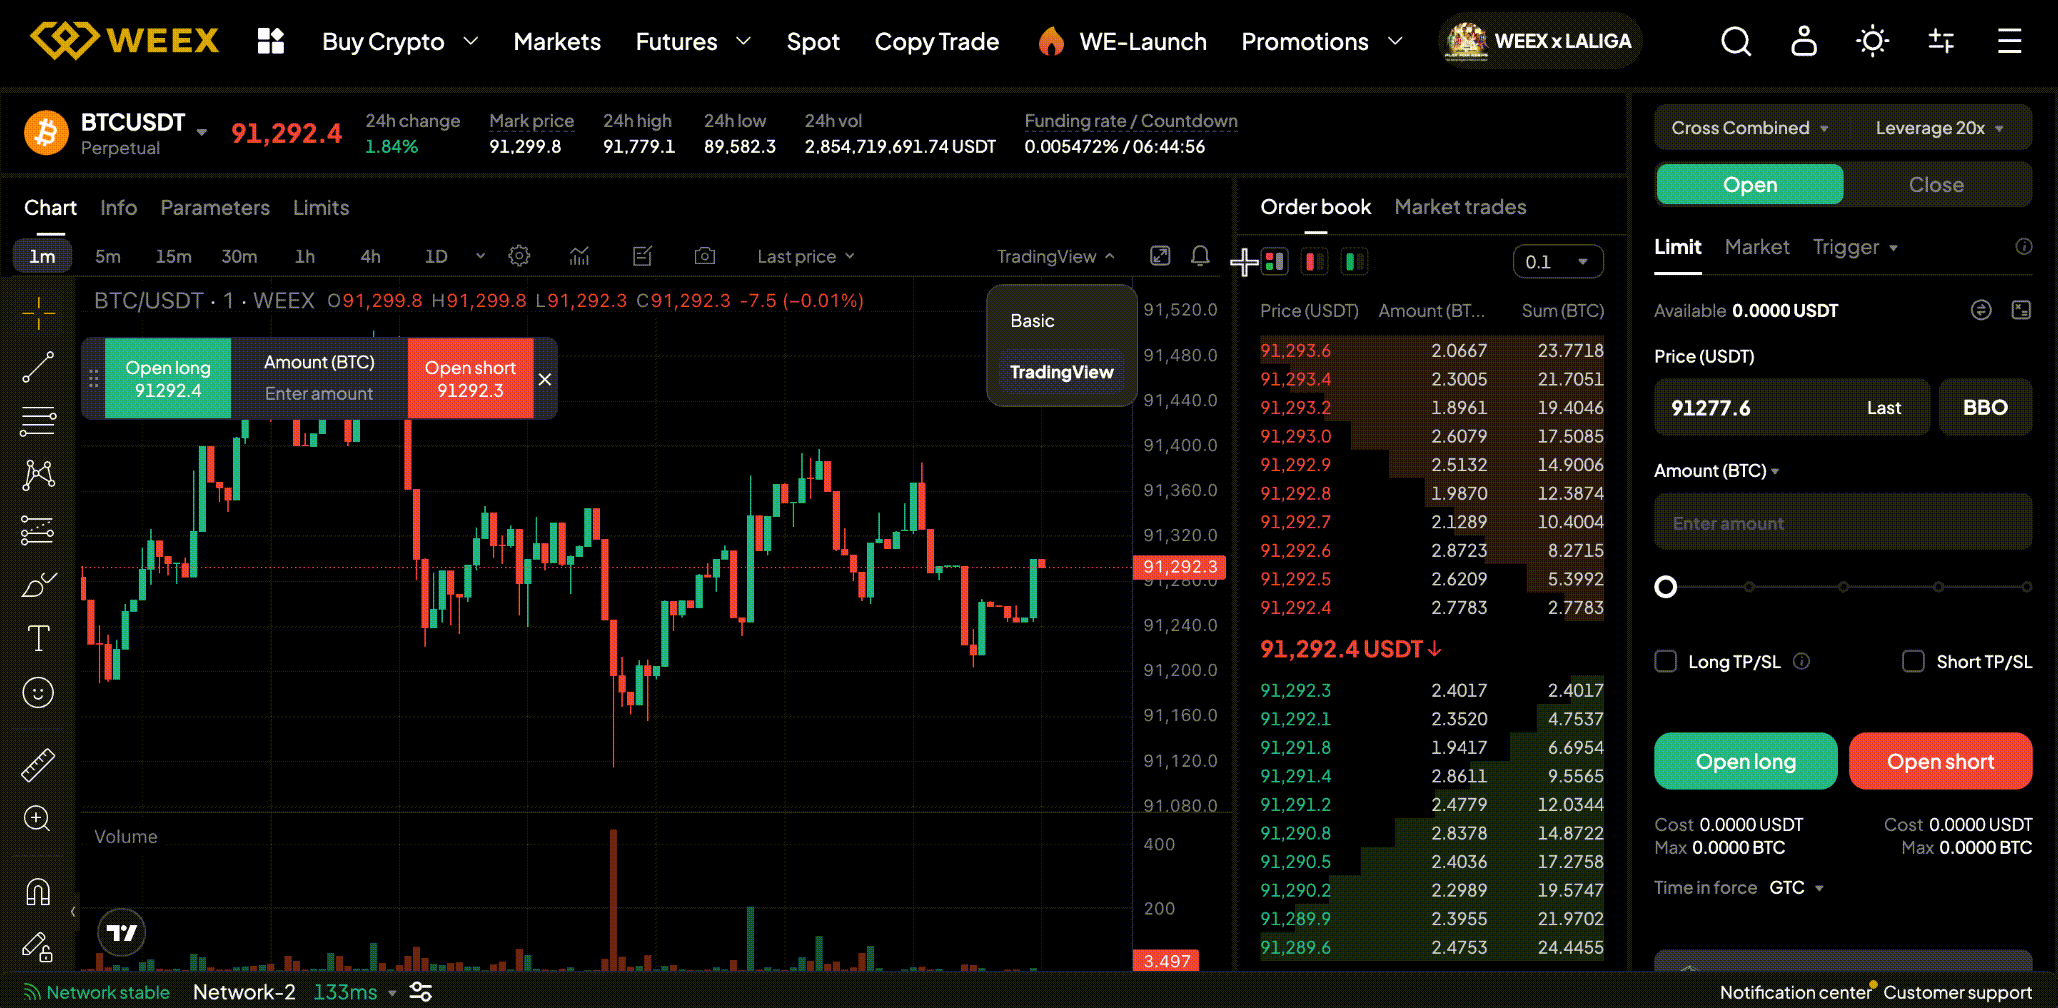Toggle light theme sun icon

pyautogui.click(x=1872, y=41)
